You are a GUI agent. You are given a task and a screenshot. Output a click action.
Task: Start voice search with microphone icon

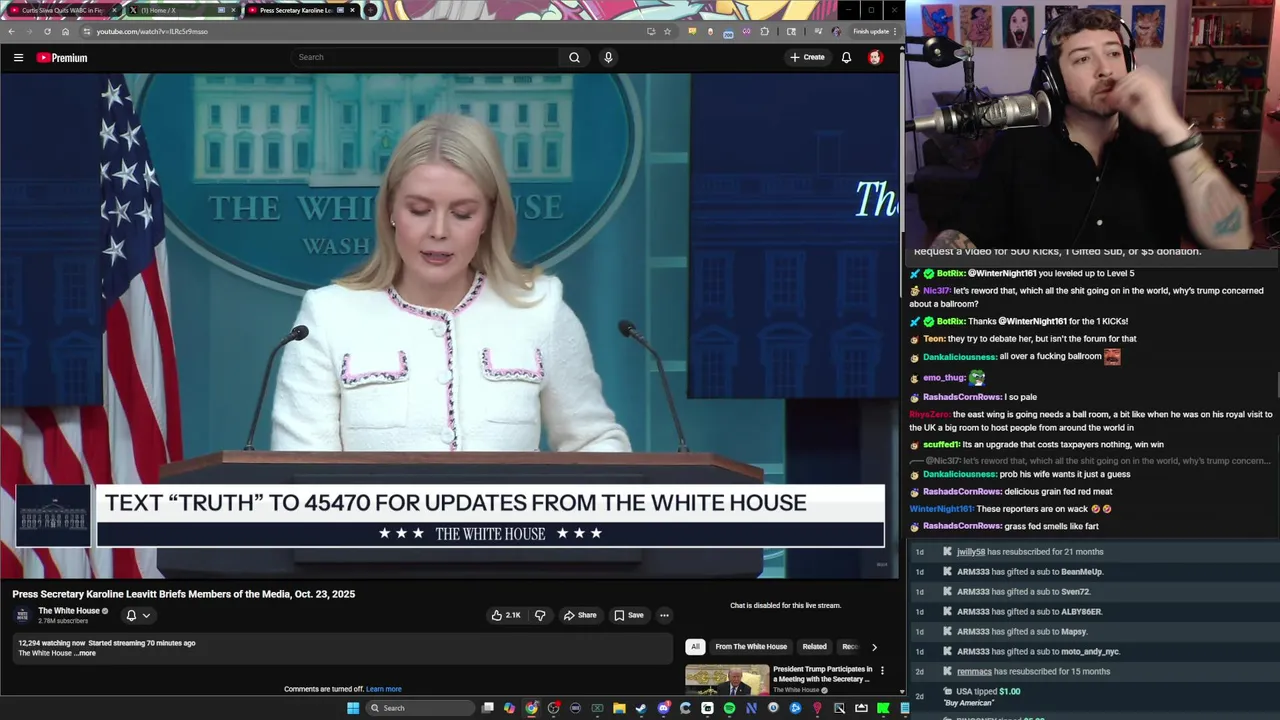click(x=608, y=57)
